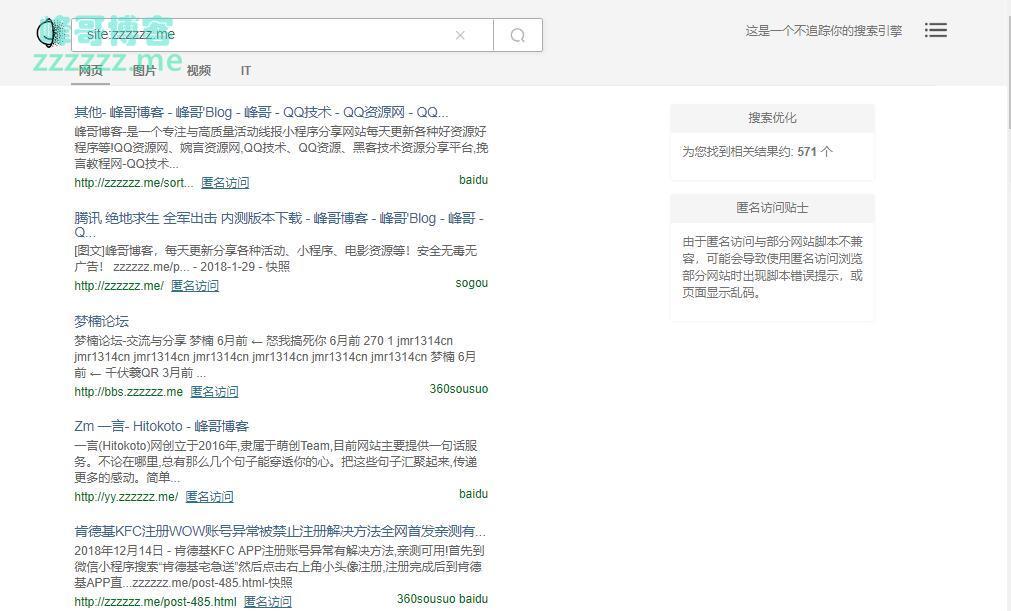Open the Zm 一言- Hitokoto result title
This screenshot has height=611, width=1011.
pos(161,426)
